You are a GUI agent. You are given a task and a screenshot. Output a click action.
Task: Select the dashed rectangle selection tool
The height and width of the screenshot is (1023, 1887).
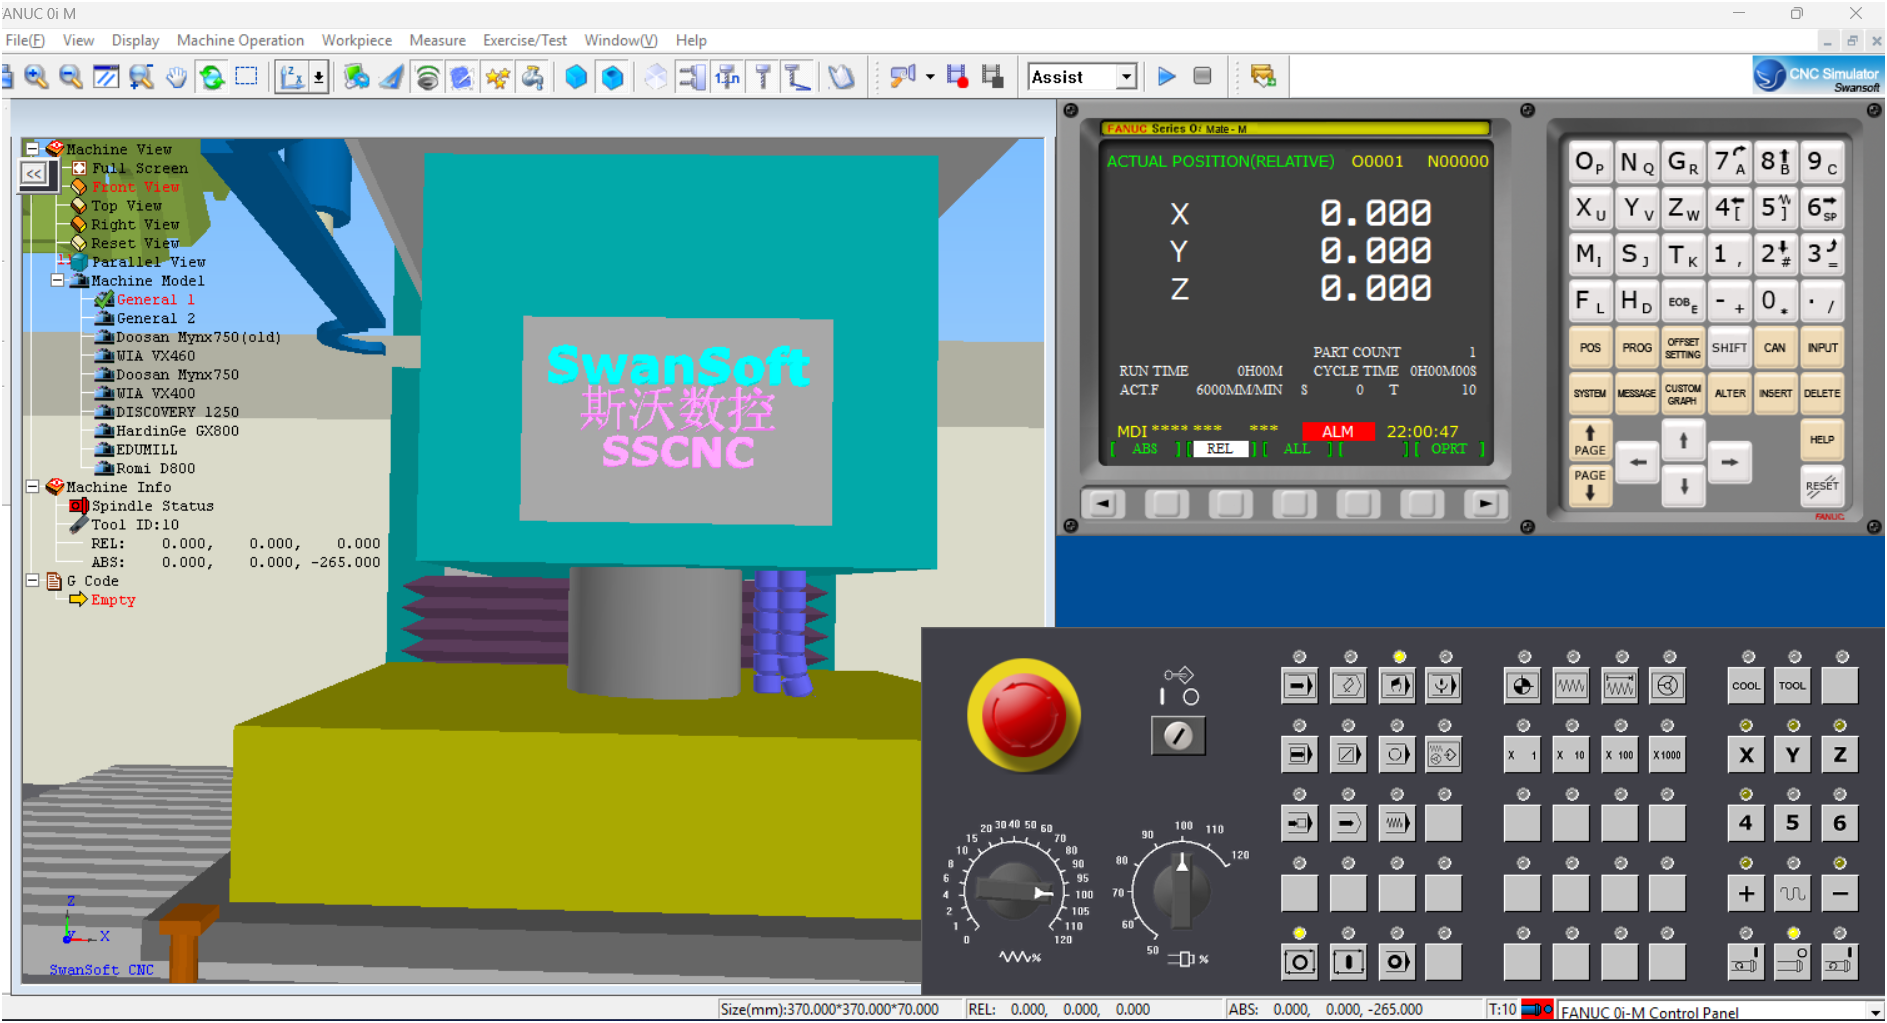point(246,77)
